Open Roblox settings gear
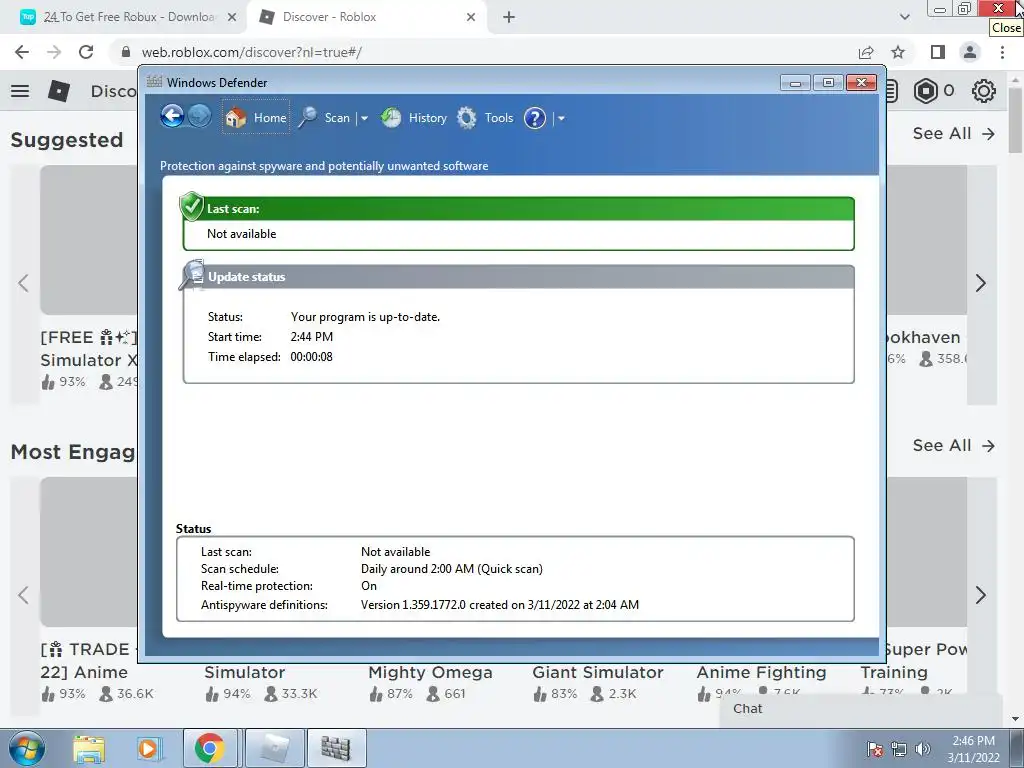The height and width of the screenshot is (768, 1024). [984, 91]
